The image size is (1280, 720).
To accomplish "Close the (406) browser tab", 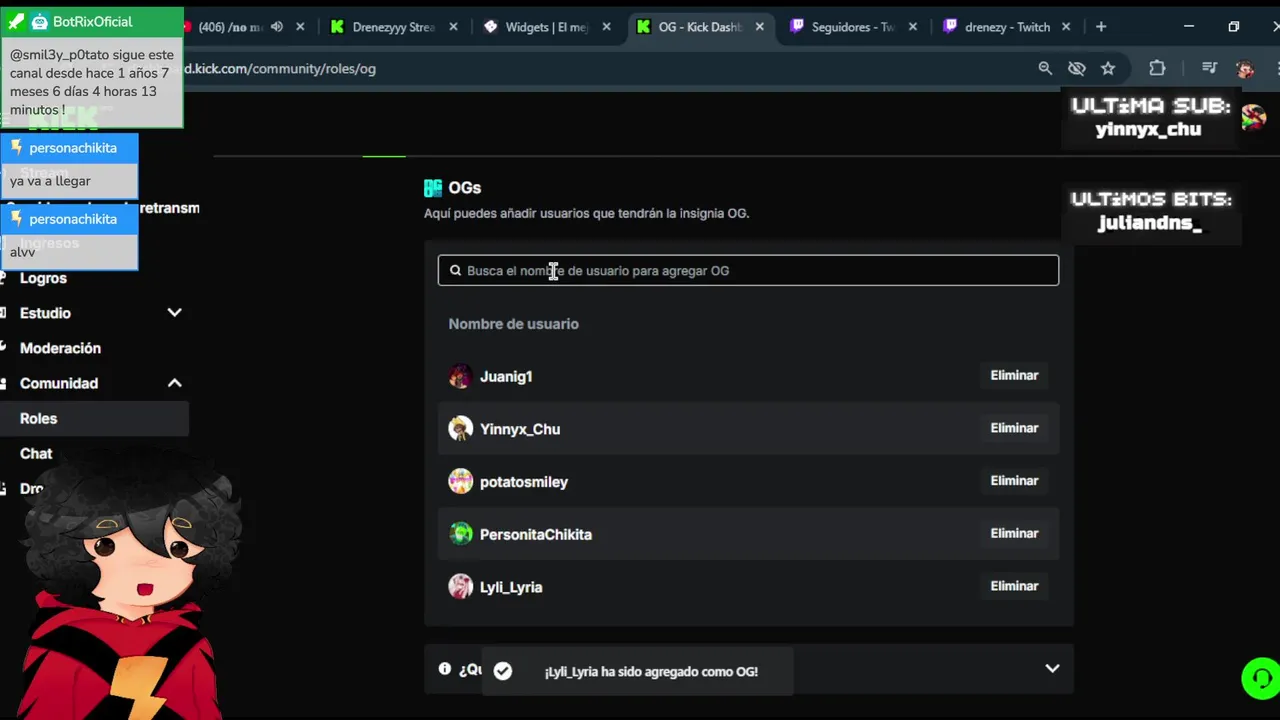I will 300,27.
